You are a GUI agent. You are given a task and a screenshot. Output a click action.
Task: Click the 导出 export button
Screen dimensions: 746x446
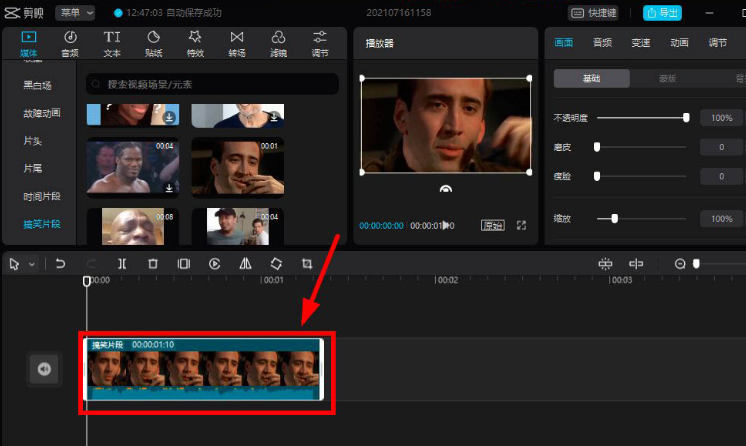[663, 13]
